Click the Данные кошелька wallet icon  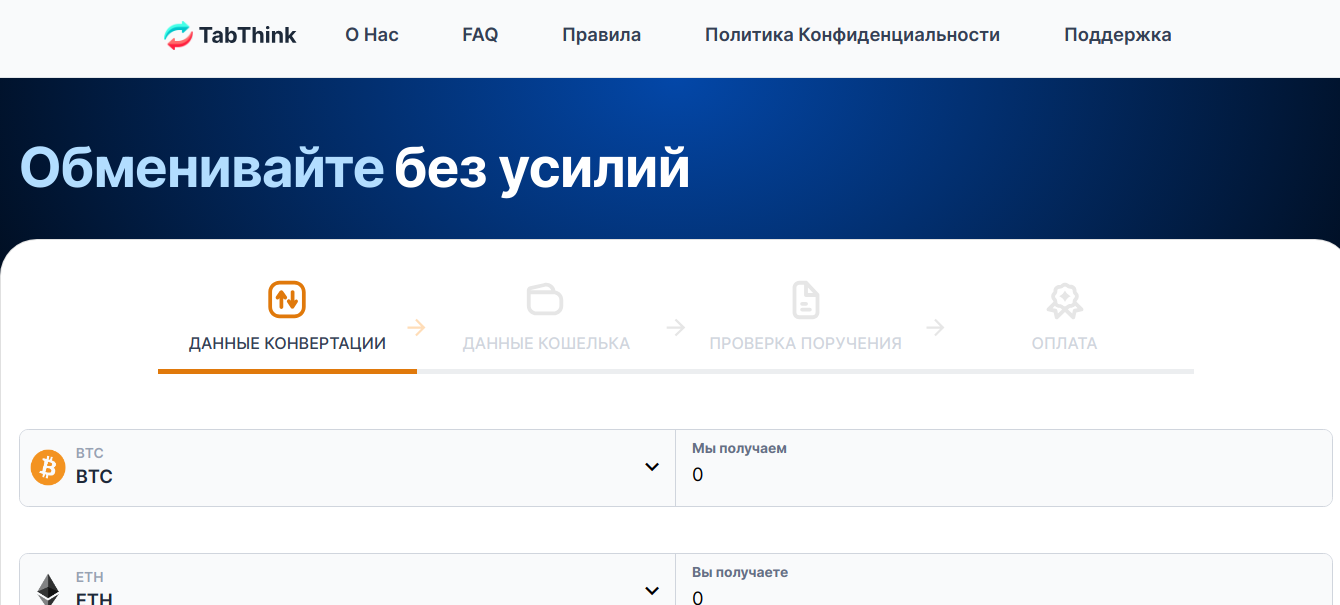[x=545, y=299]
